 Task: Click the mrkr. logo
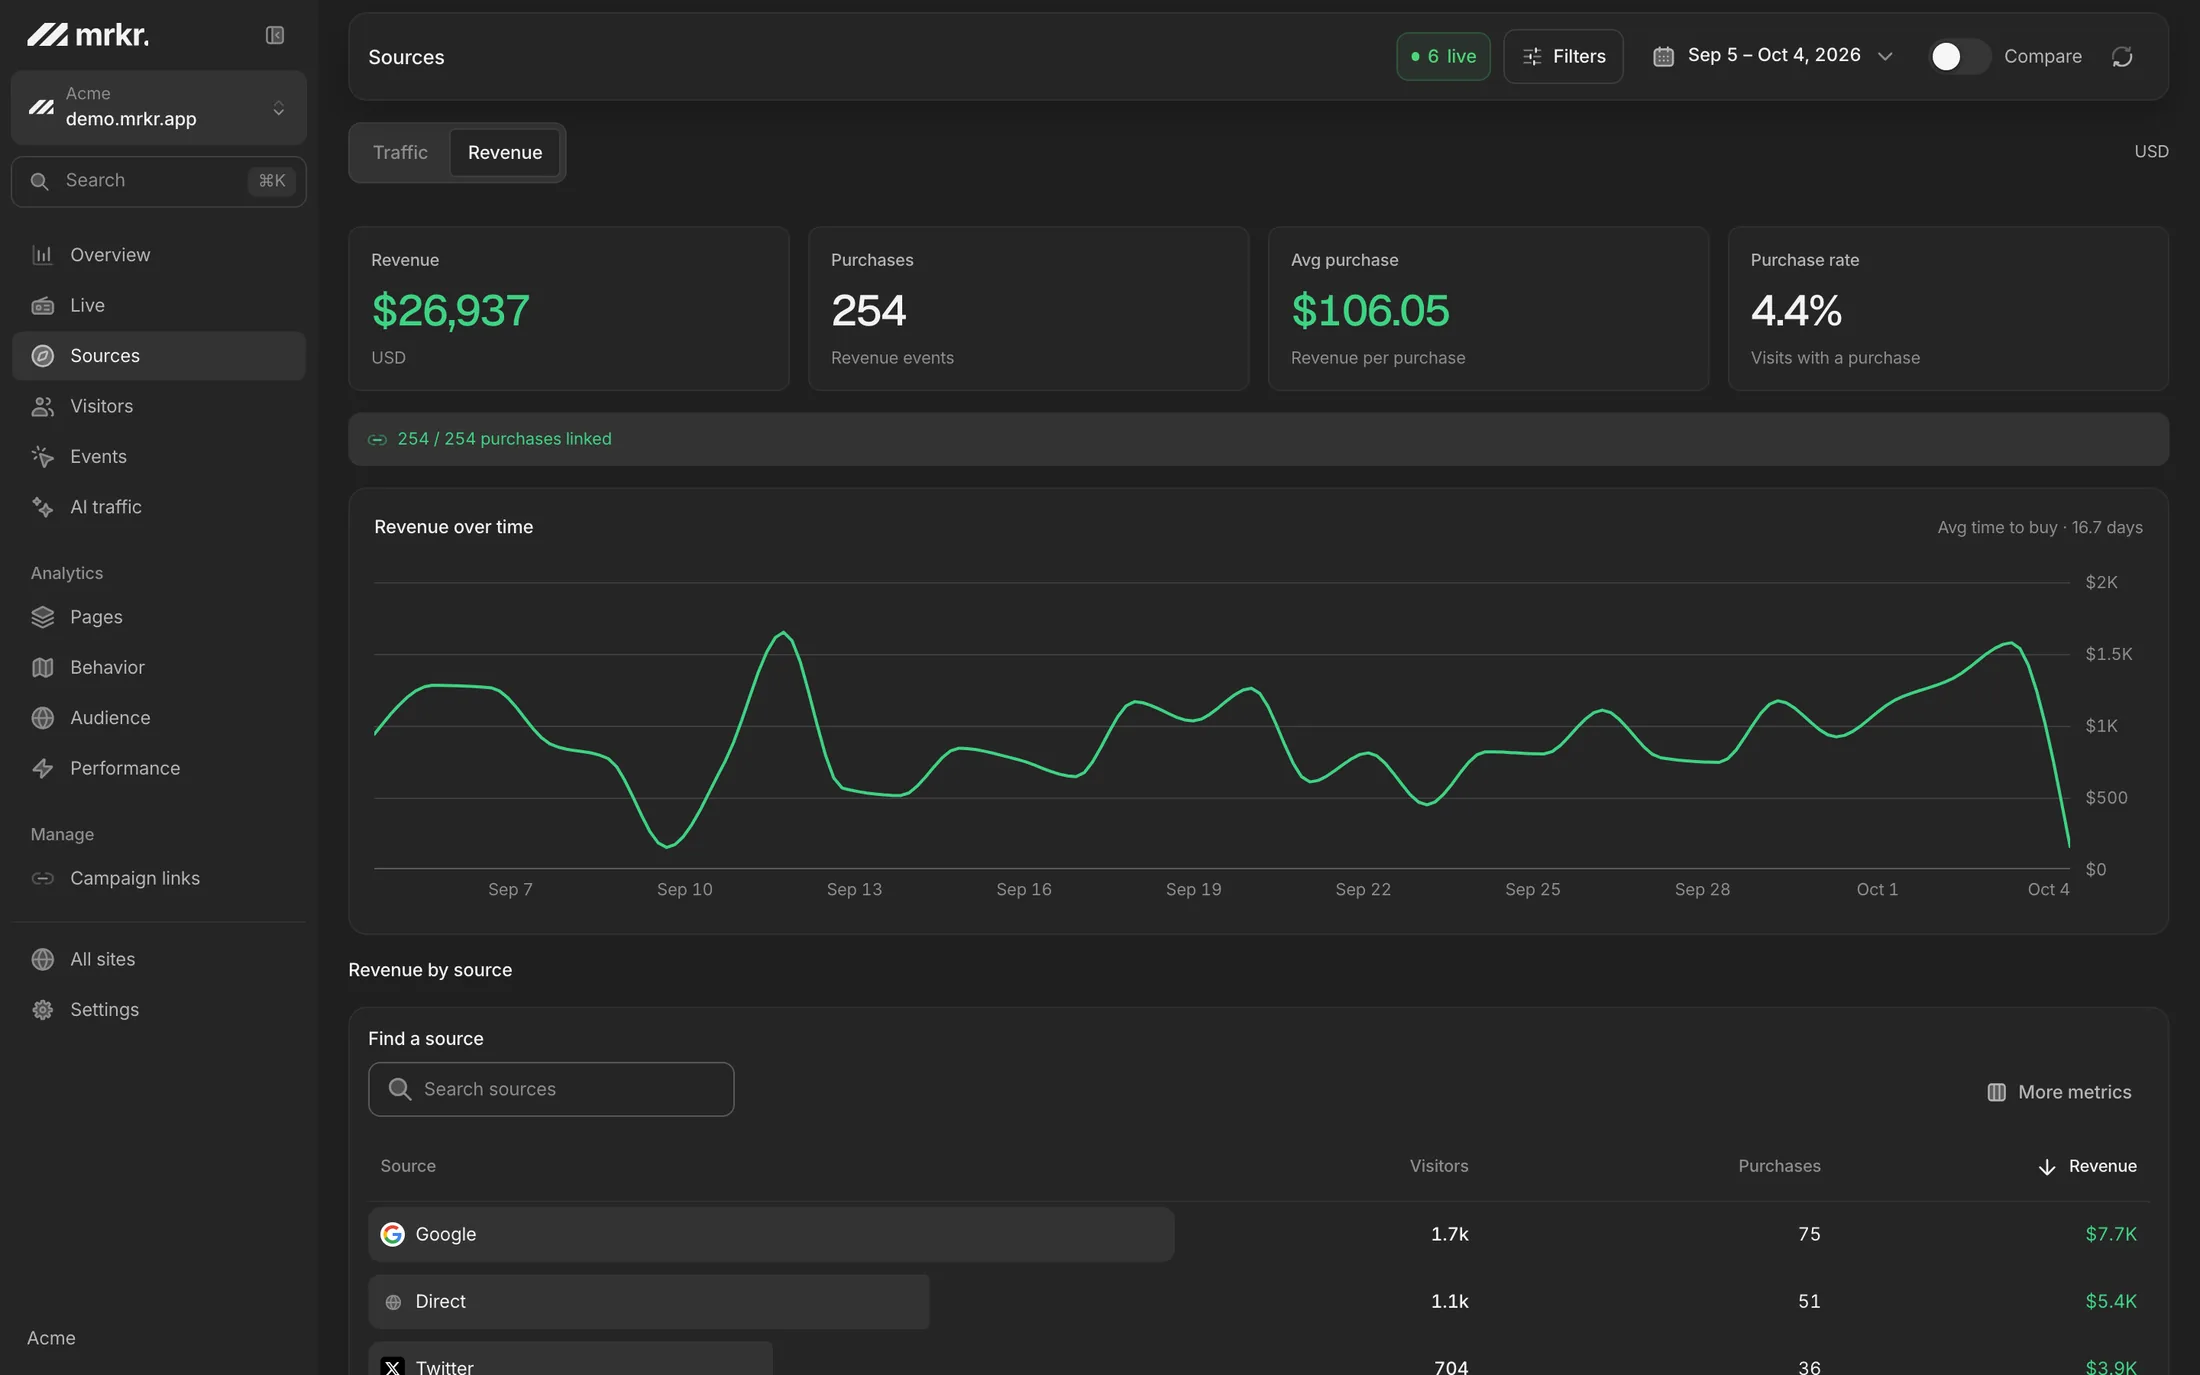coord(88,35)
